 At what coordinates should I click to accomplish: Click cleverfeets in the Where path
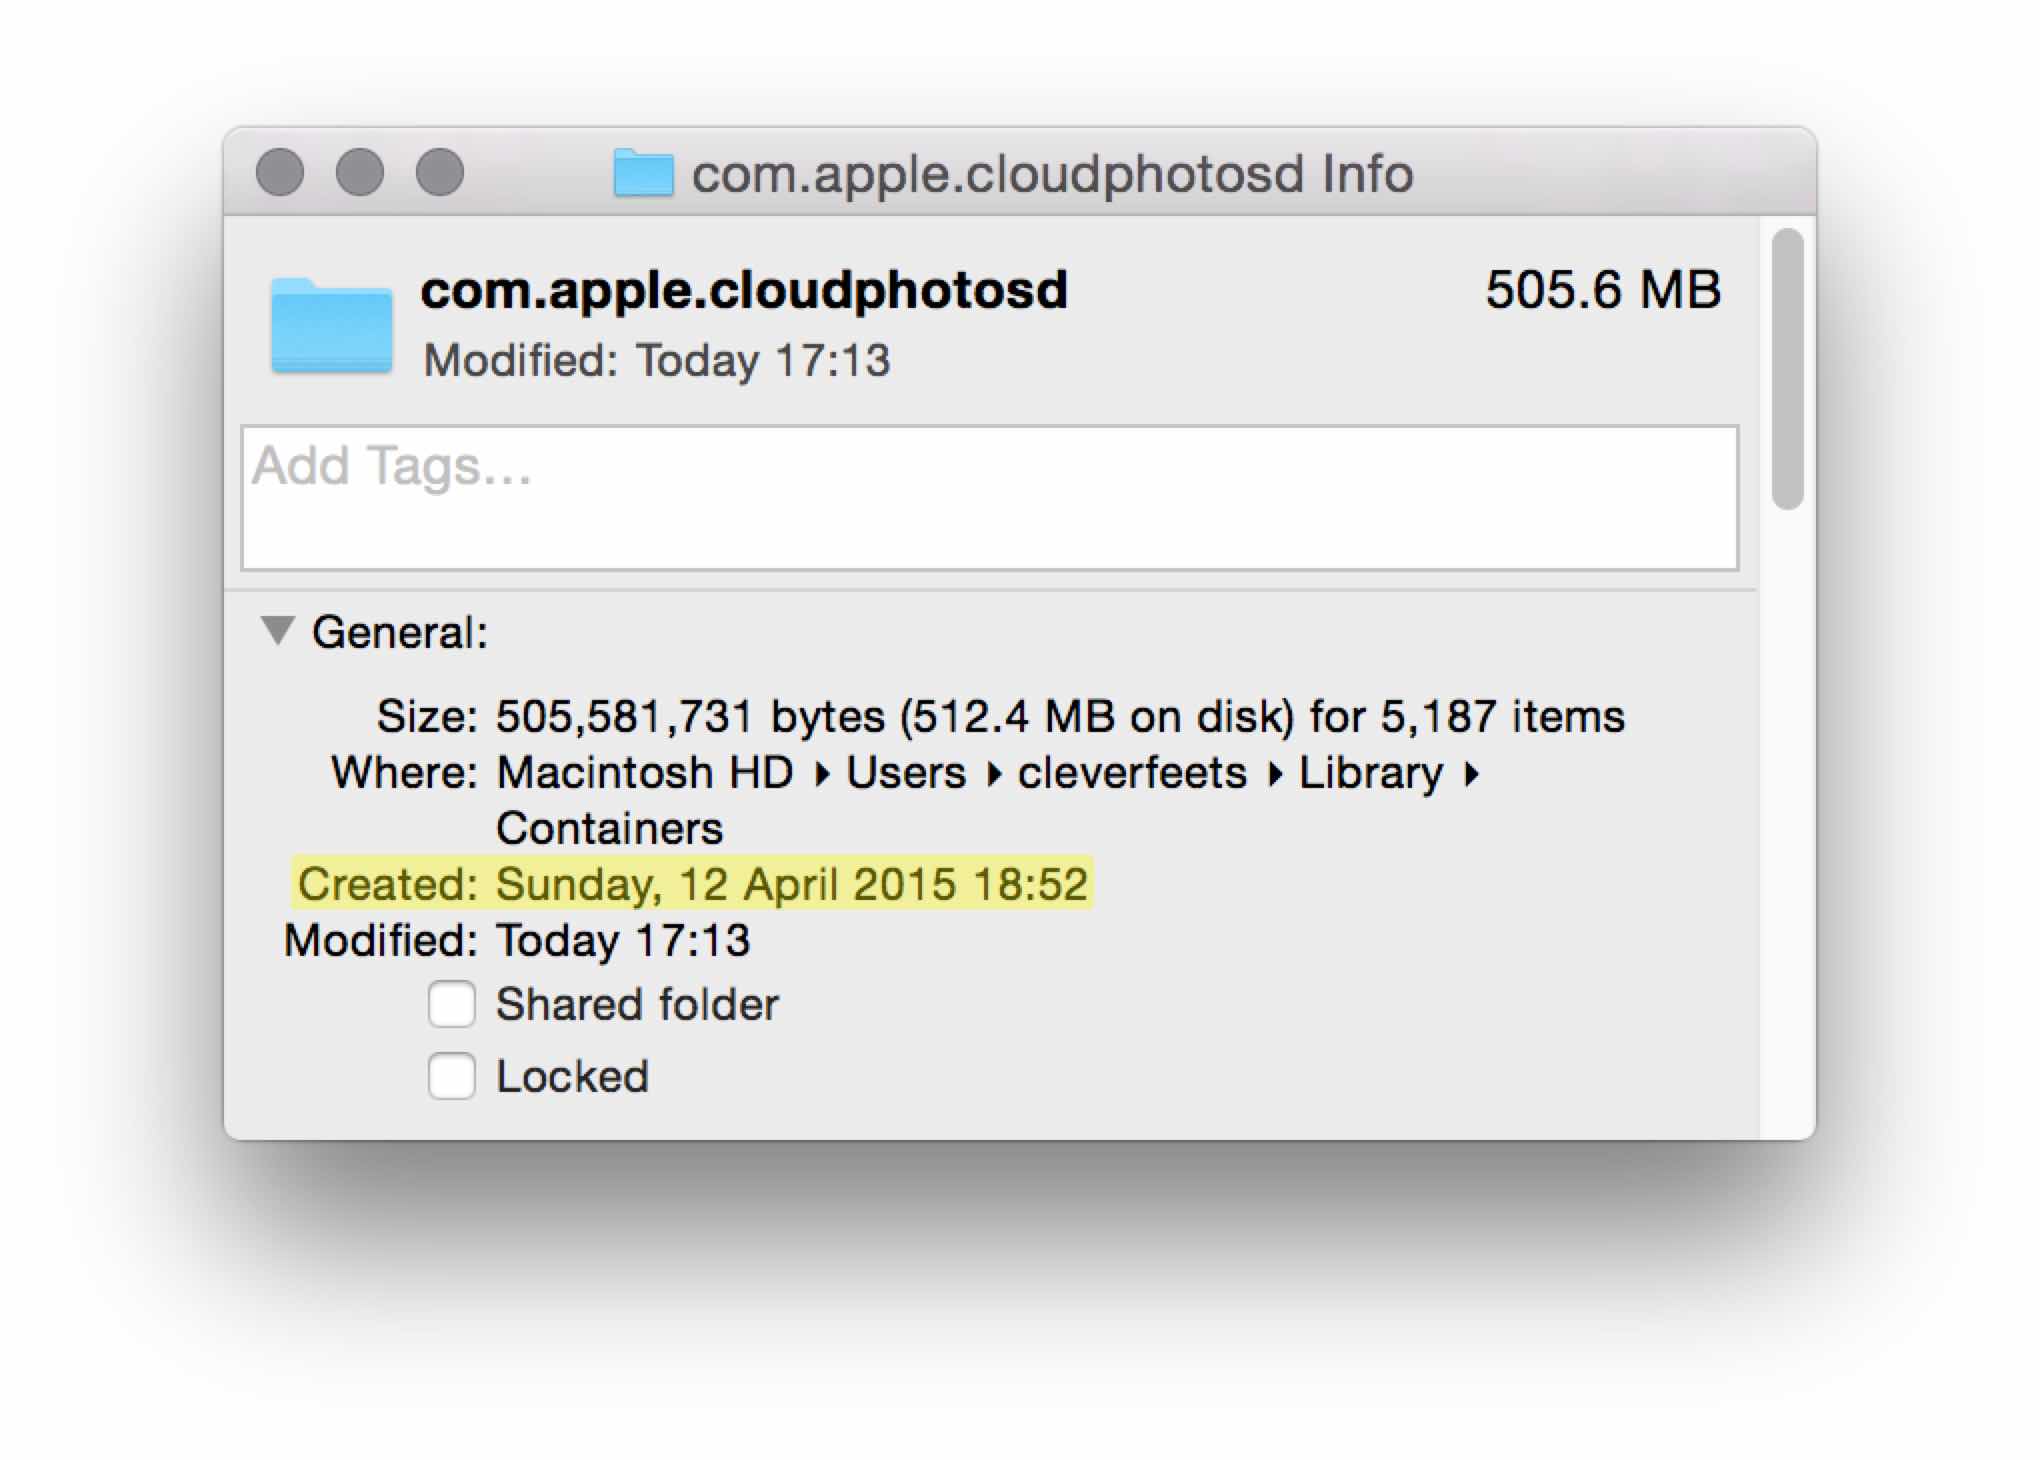tap(1132, 773)
